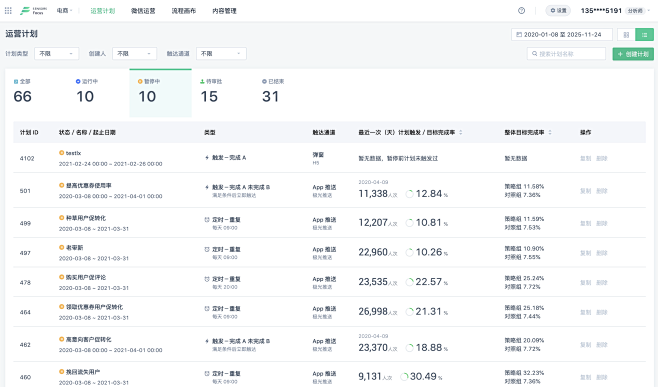Click orange paused status icon of plan 4102

[x=62, y=153]
